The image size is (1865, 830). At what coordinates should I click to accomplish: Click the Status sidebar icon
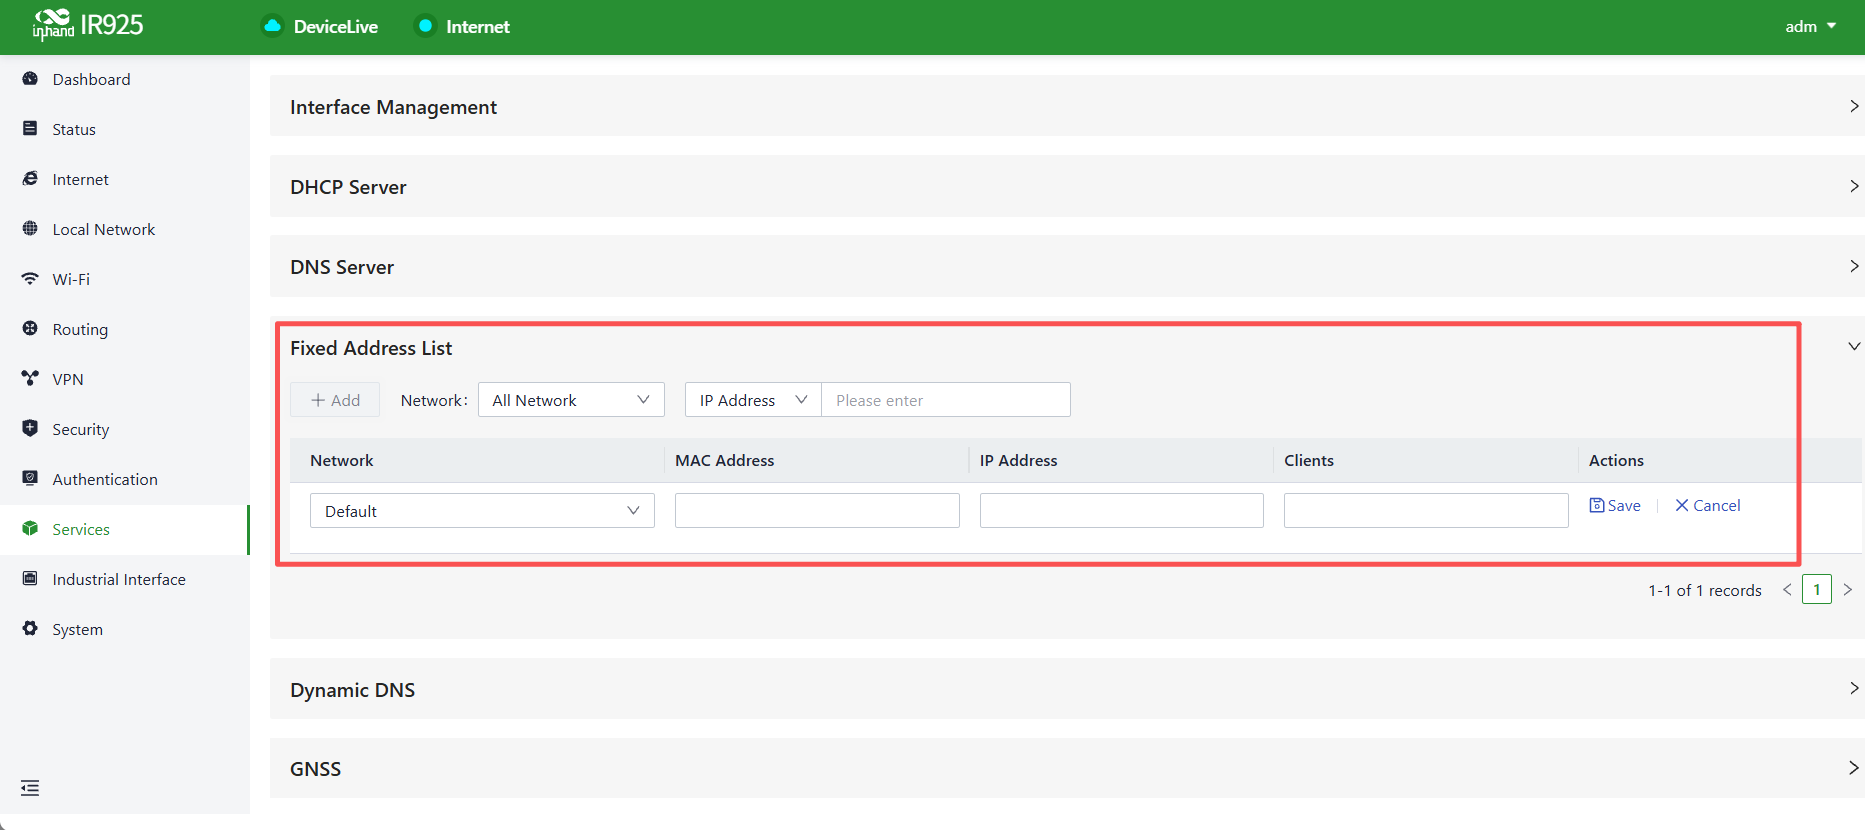pyautogui.click(x=30, y=129)
